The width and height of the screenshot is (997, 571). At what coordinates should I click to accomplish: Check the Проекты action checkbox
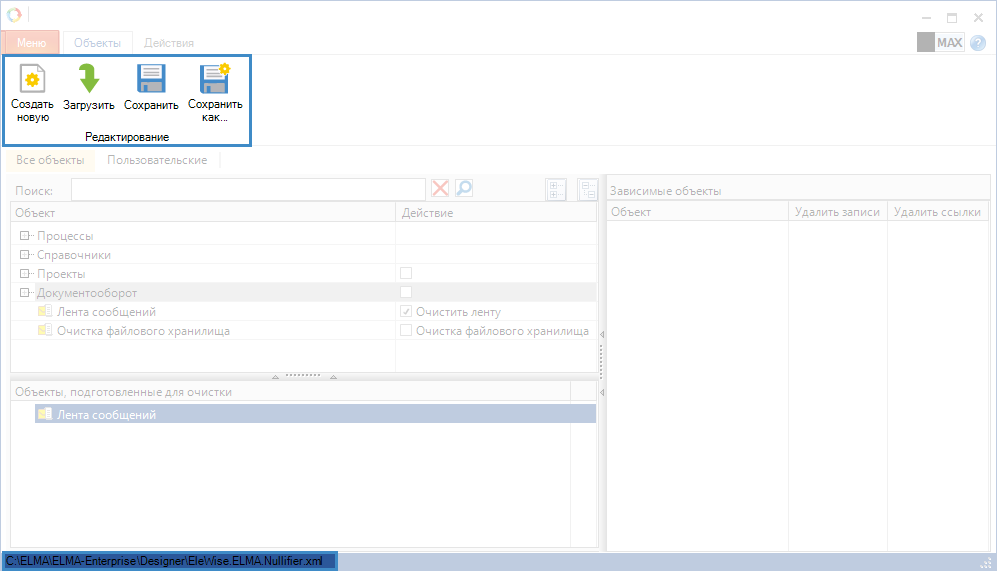[406, 273]
